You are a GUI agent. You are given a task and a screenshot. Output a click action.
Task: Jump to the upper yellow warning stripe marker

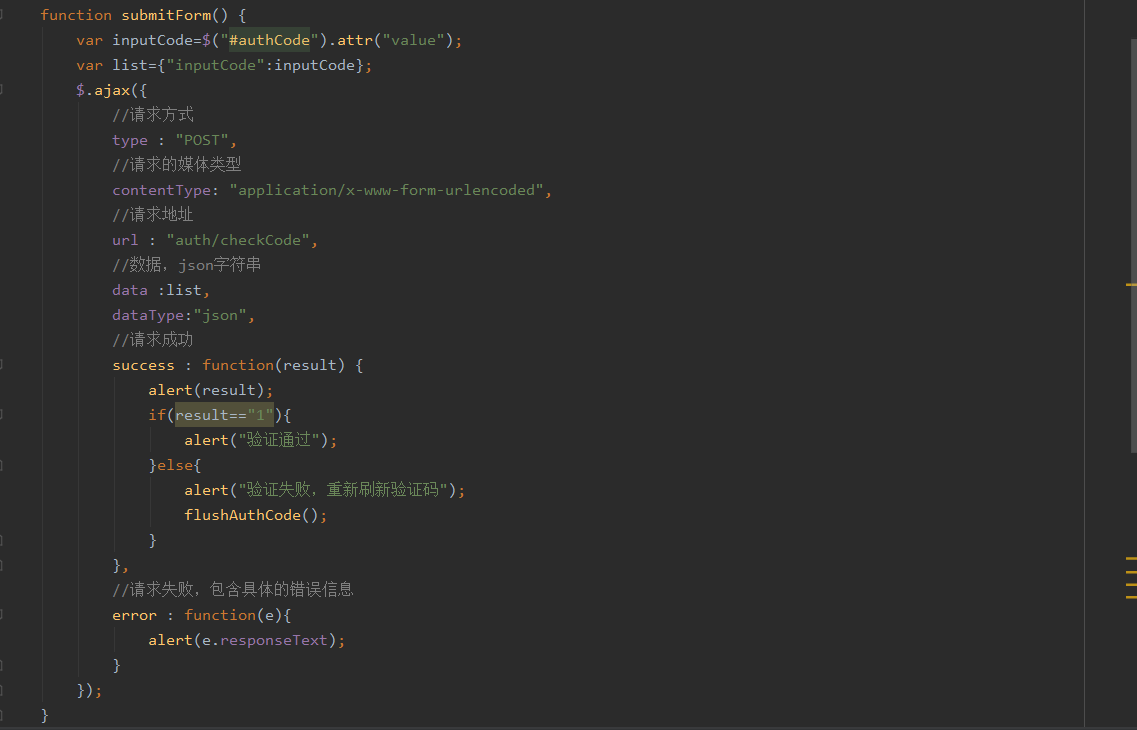[1131, 285]
